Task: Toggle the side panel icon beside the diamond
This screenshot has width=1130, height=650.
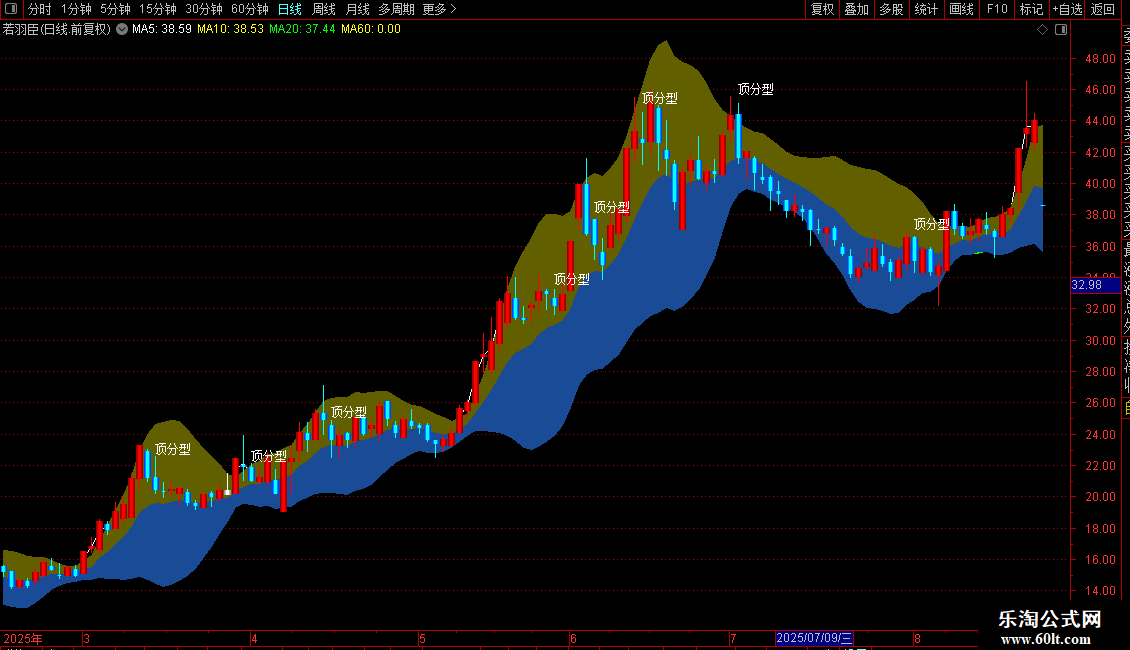Action: [1061, 30]
